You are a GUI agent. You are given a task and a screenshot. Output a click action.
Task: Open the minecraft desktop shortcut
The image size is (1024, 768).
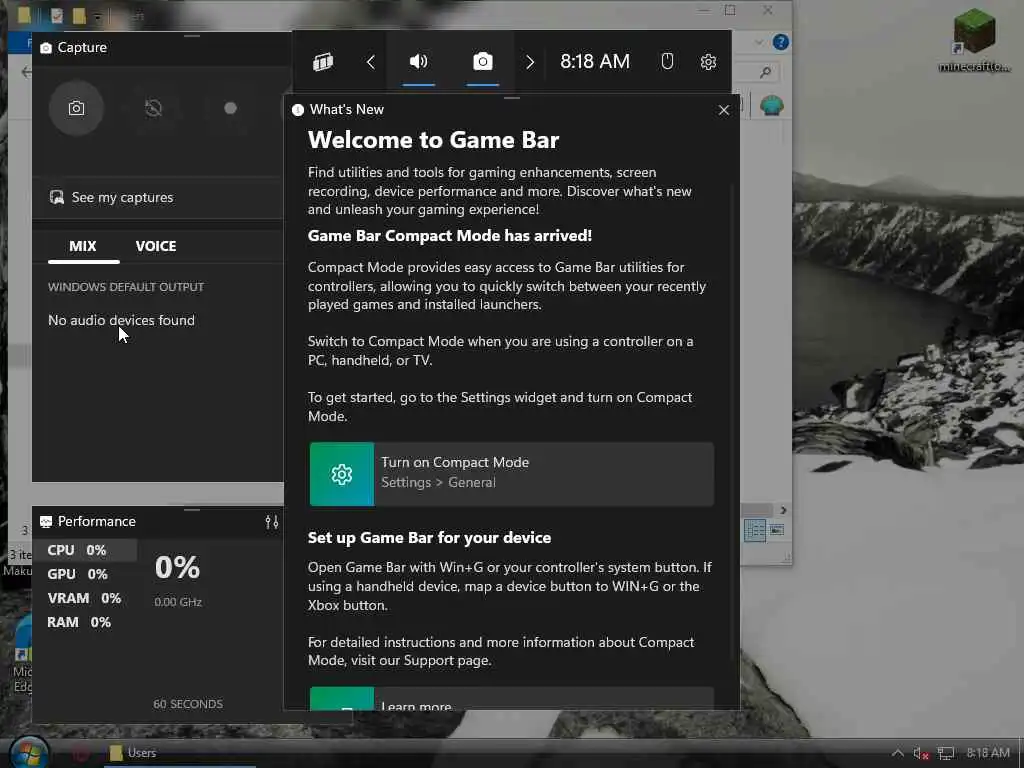coord(974,40)
